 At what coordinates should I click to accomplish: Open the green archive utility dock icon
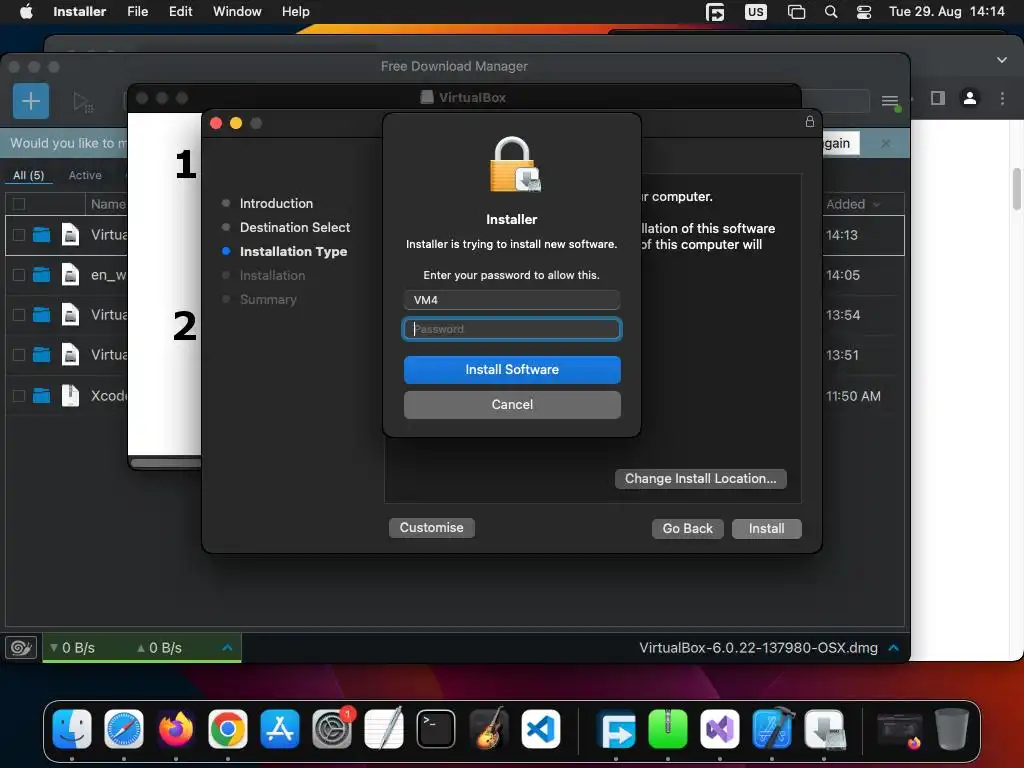[x=667, y=729]
